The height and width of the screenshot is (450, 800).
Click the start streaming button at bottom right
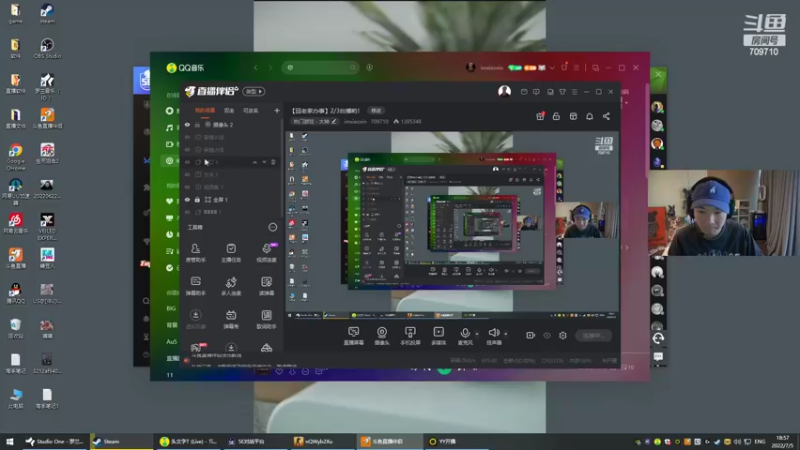coord(593,336)
